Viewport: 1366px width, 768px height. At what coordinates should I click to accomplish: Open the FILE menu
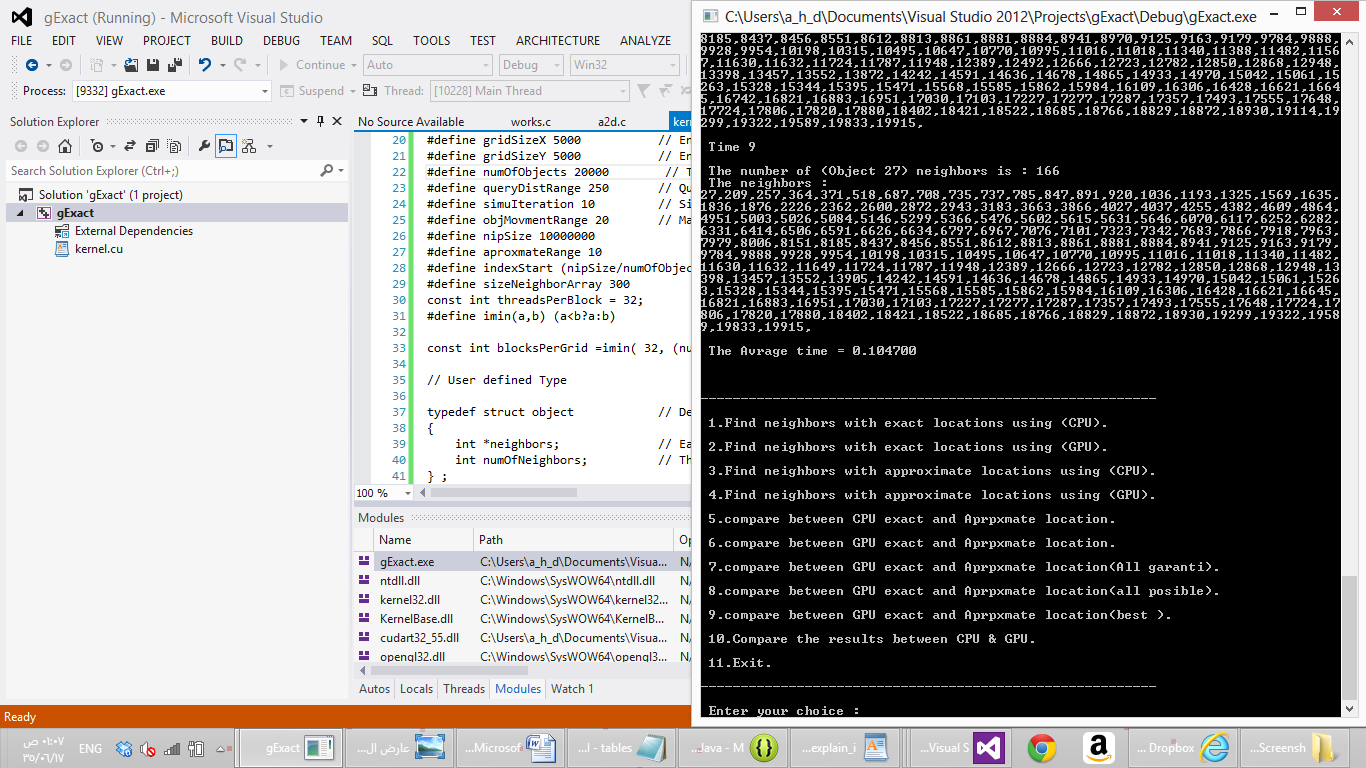coord(22,41)
